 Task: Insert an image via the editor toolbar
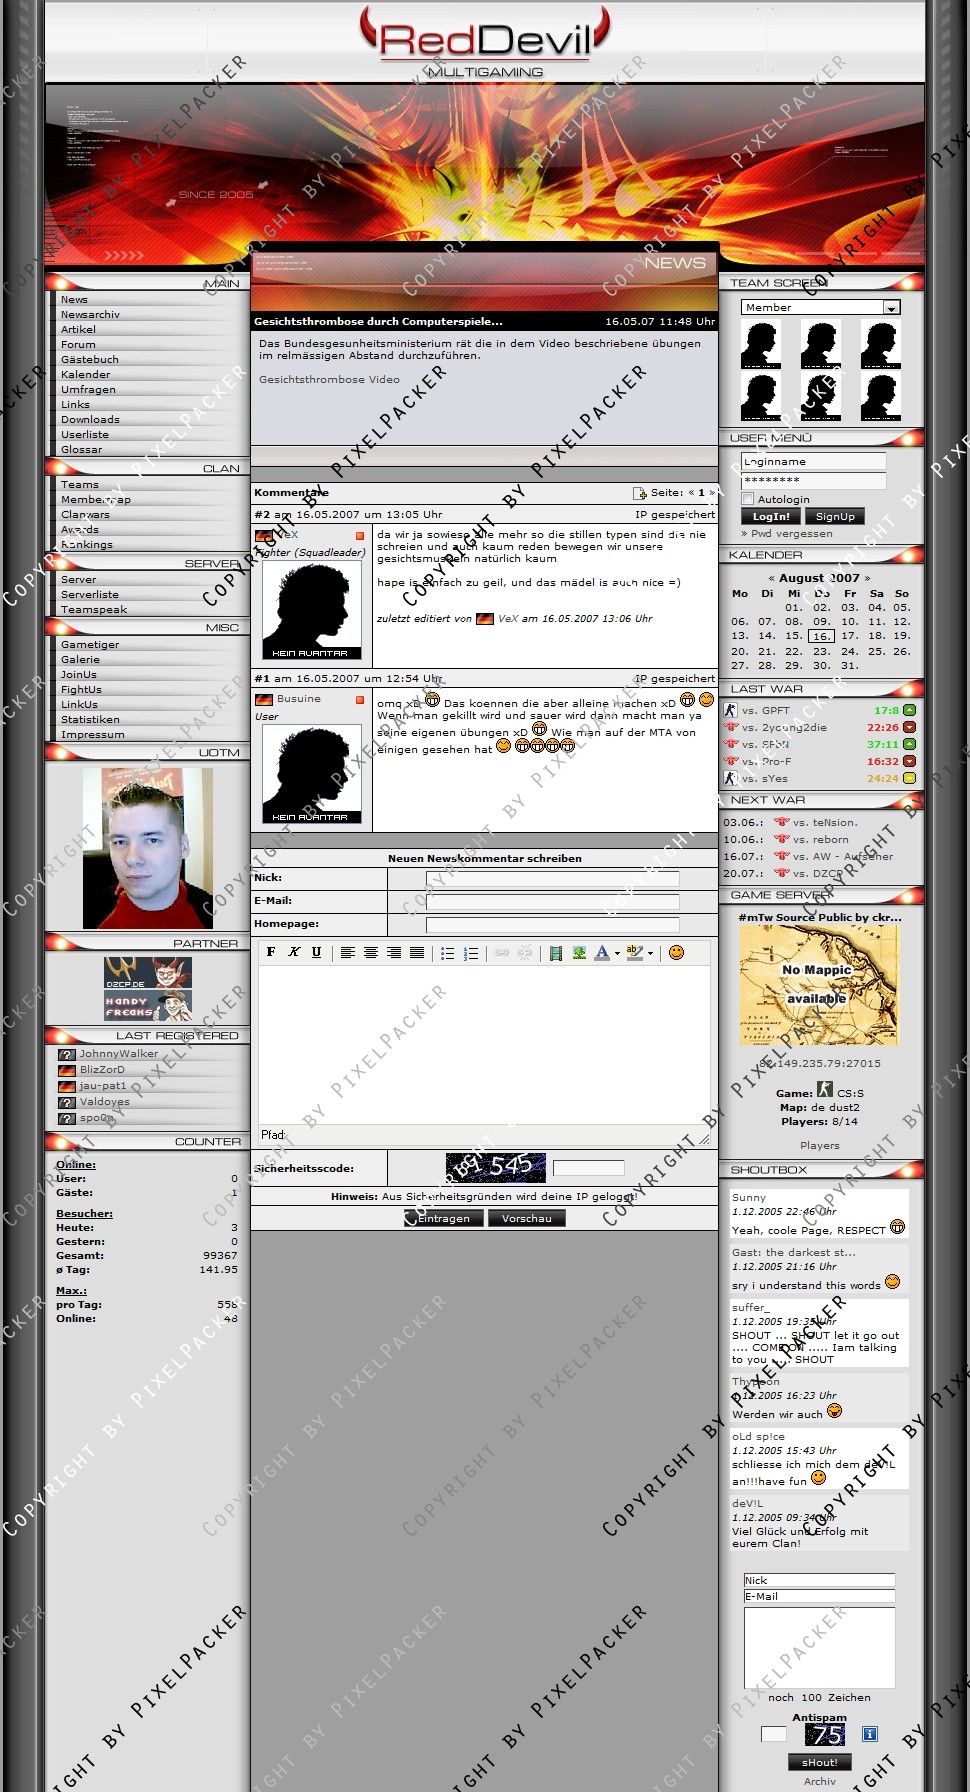pos(579,953)
